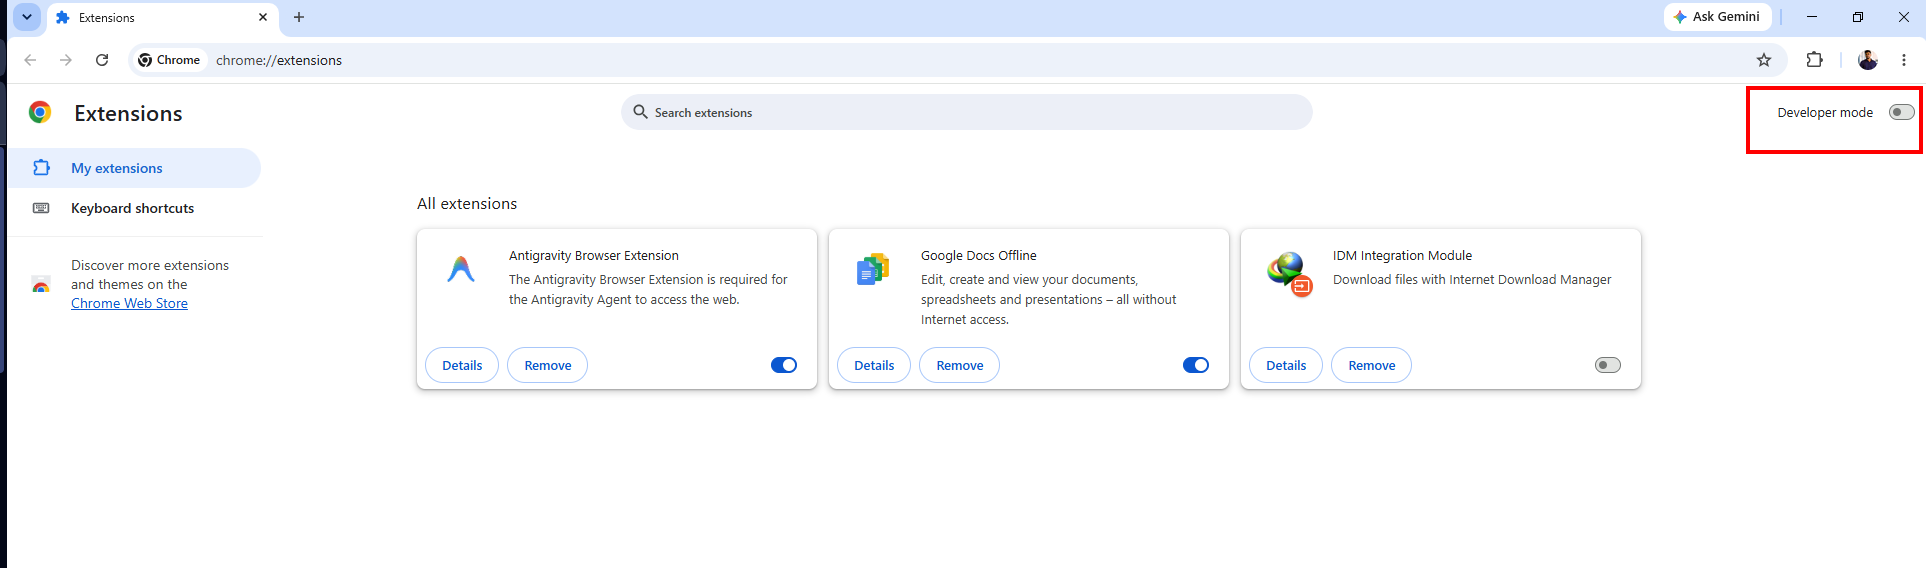
Task: Open Keyboard shortcuts in sidebar
Action: [134, 208]
